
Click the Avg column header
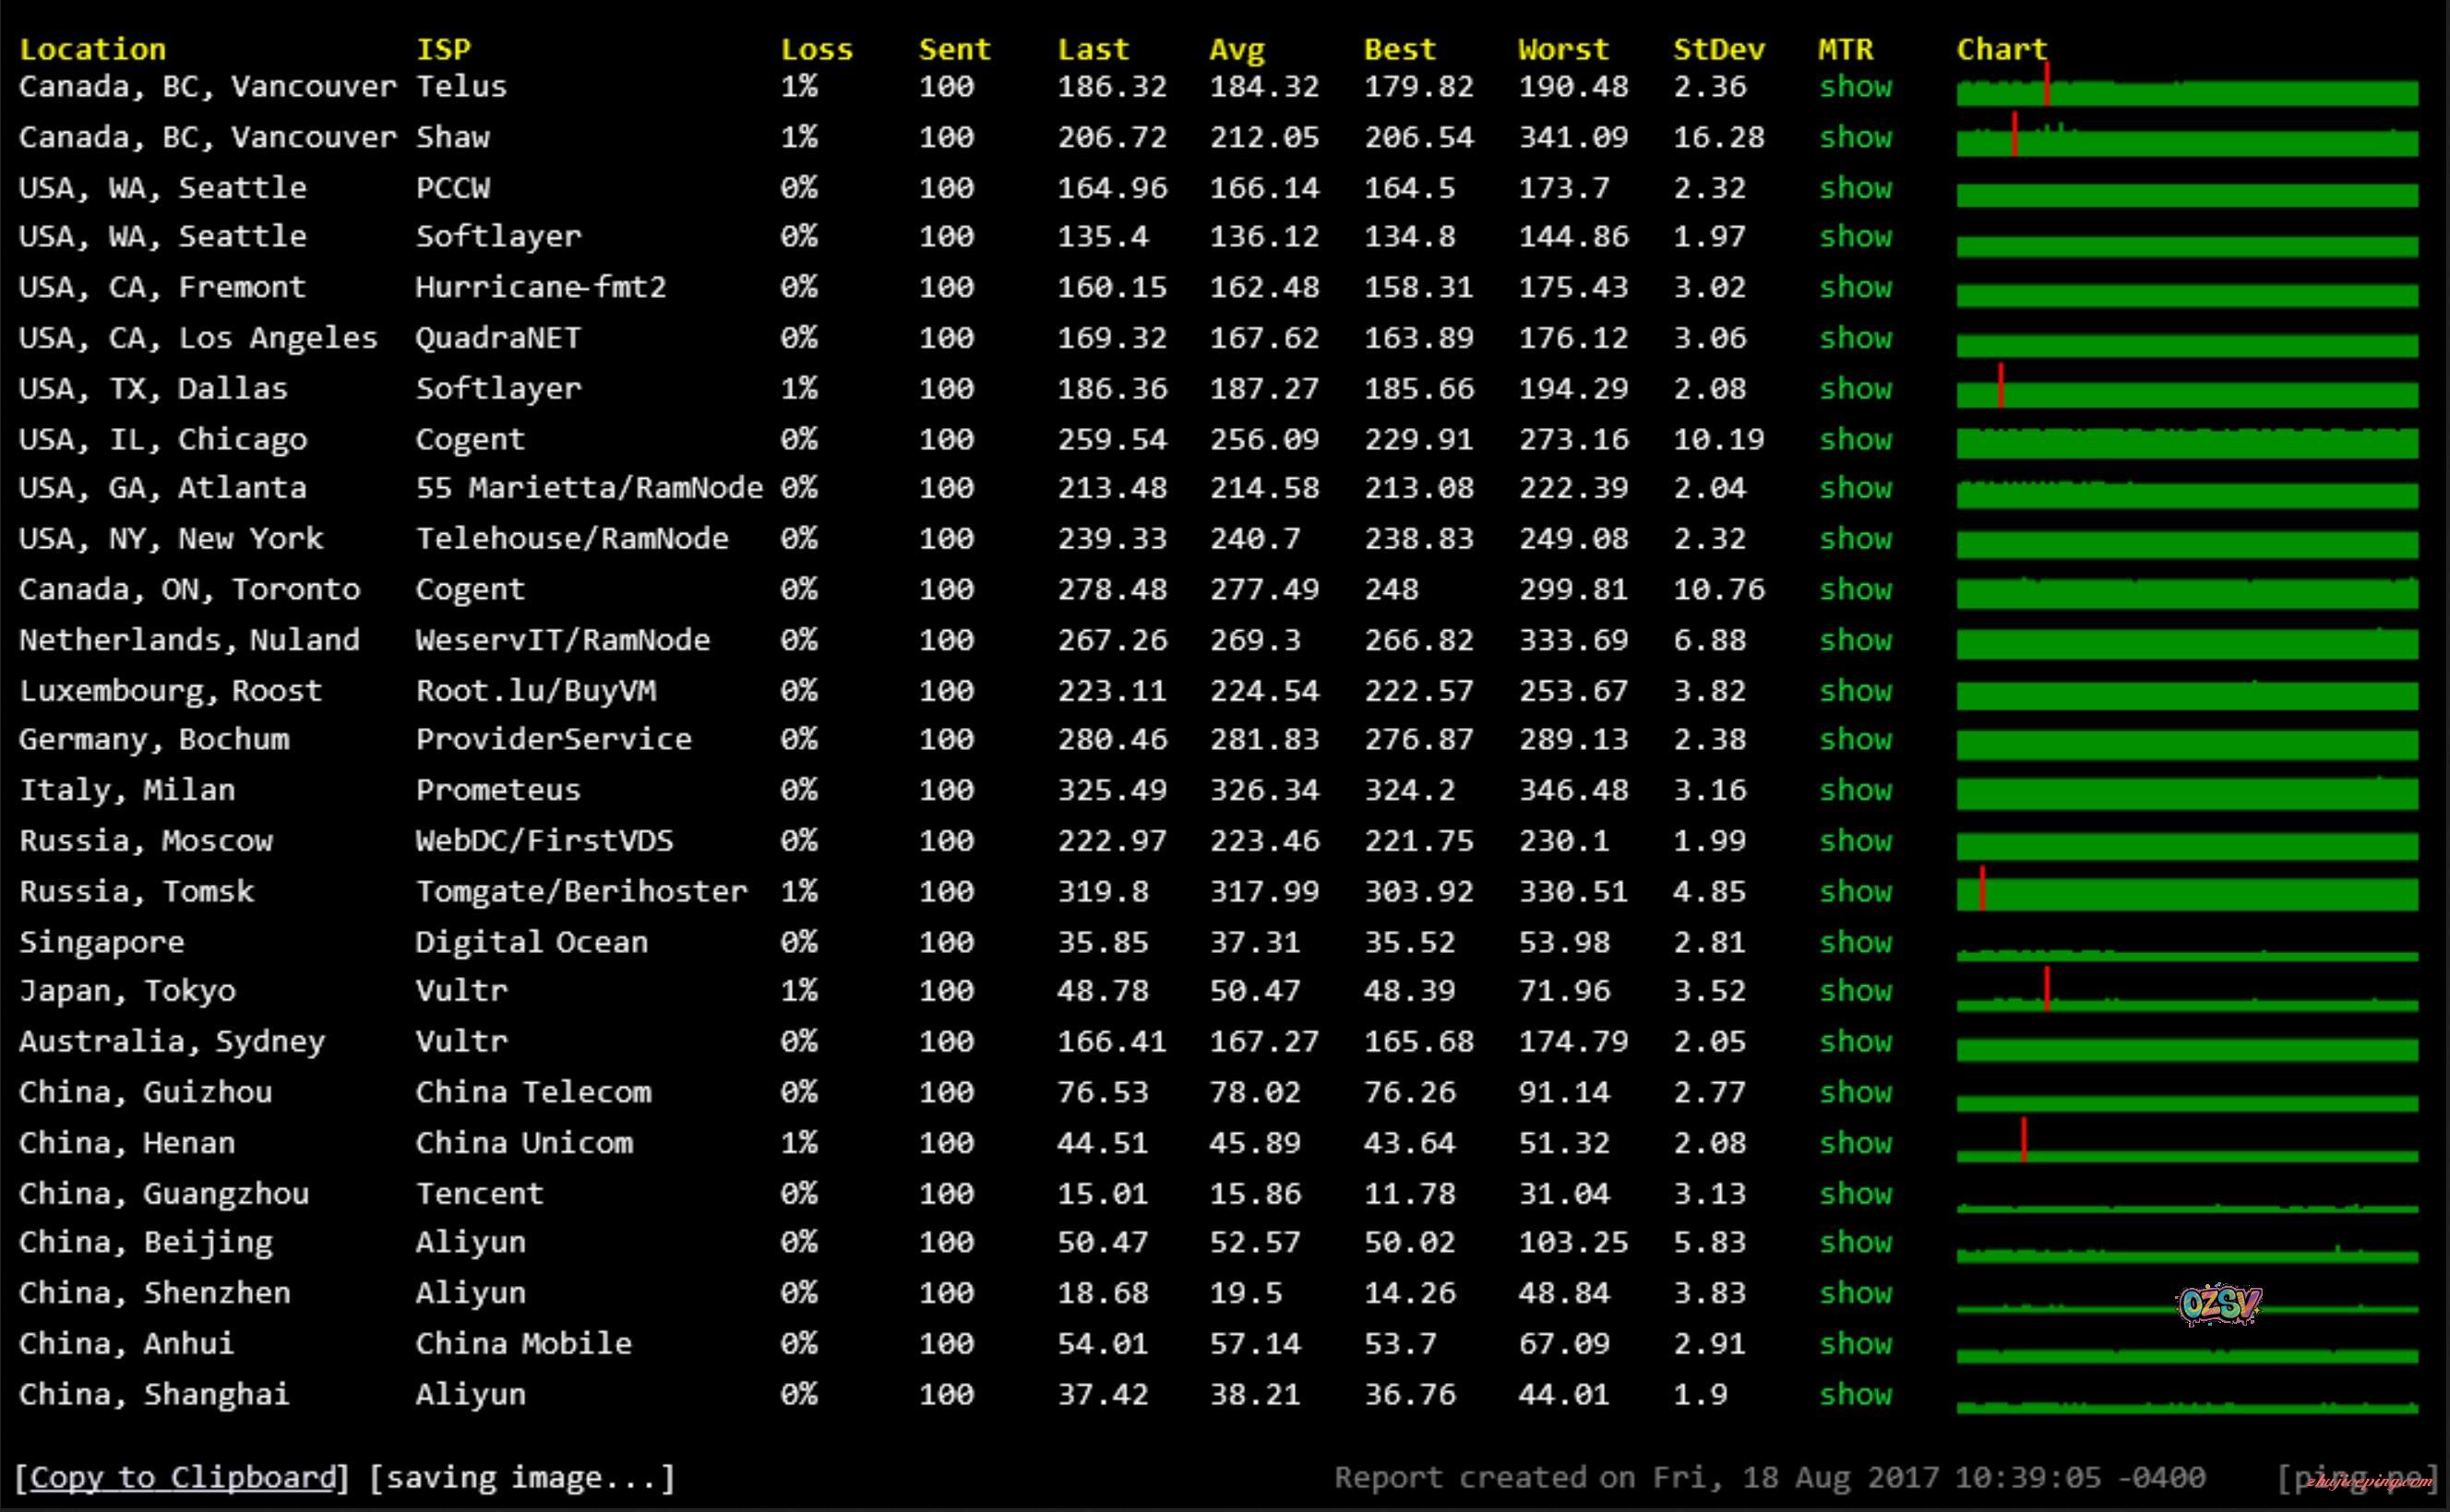coord(1236,49)
